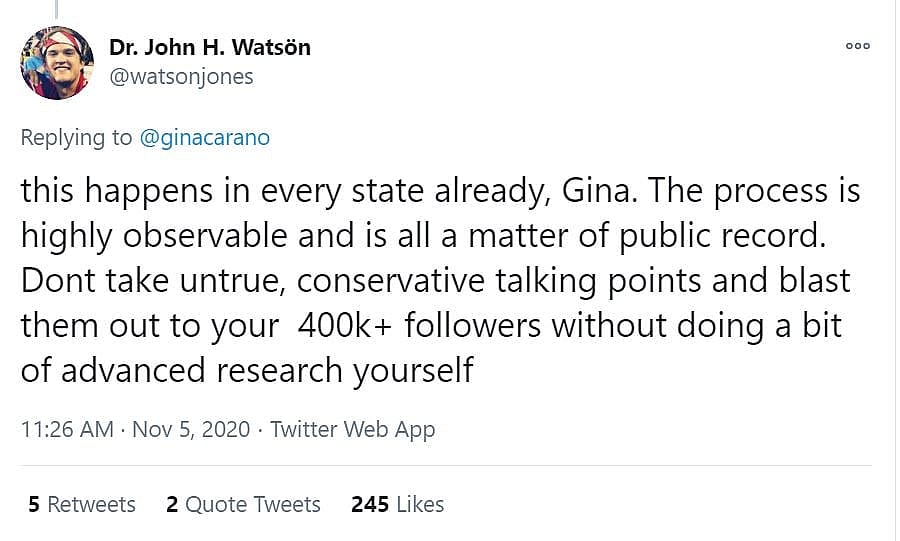900x541 pixels.
Task: Click the 11:26 AM time stamp
Action: coord(67,429)
